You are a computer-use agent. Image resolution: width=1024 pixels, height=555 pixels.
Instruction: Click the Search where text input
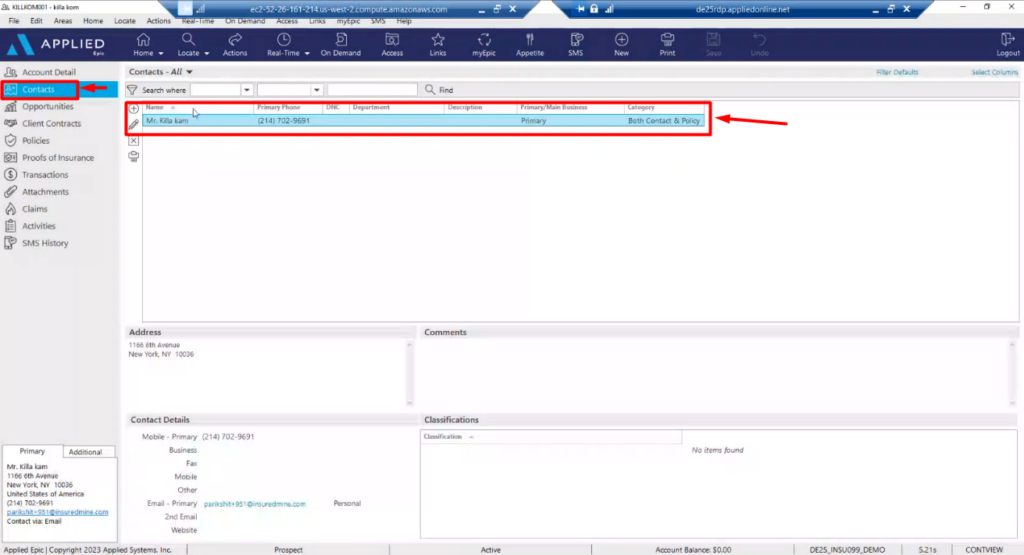(372, 89)
